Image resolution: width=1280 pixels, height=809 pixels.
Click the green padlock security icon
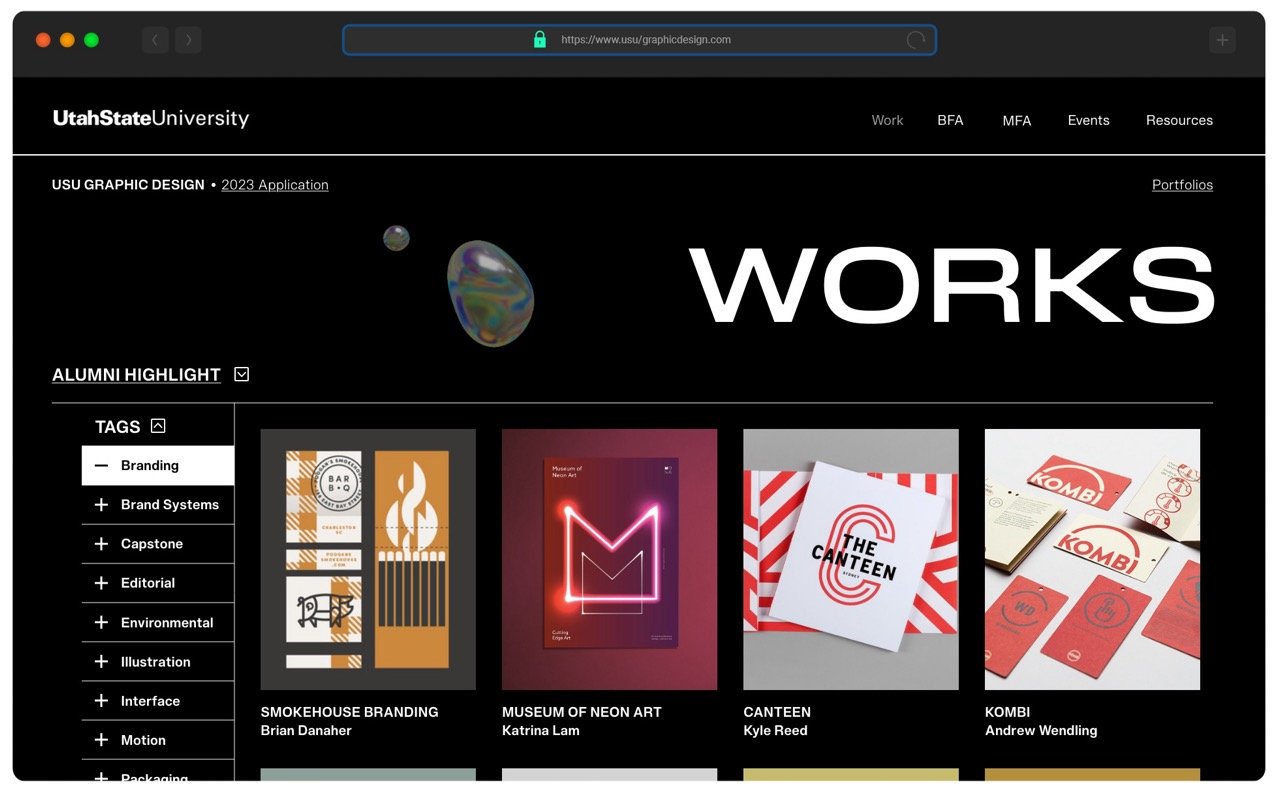coord(540,40)
